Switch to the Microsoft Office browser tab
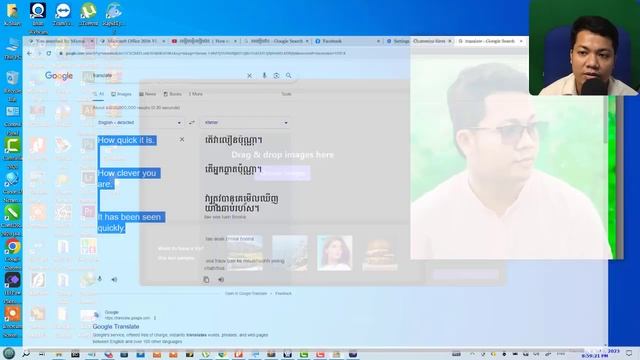Image resolution: width=640 pixels, height=360 pixels. tap(132, 41)
